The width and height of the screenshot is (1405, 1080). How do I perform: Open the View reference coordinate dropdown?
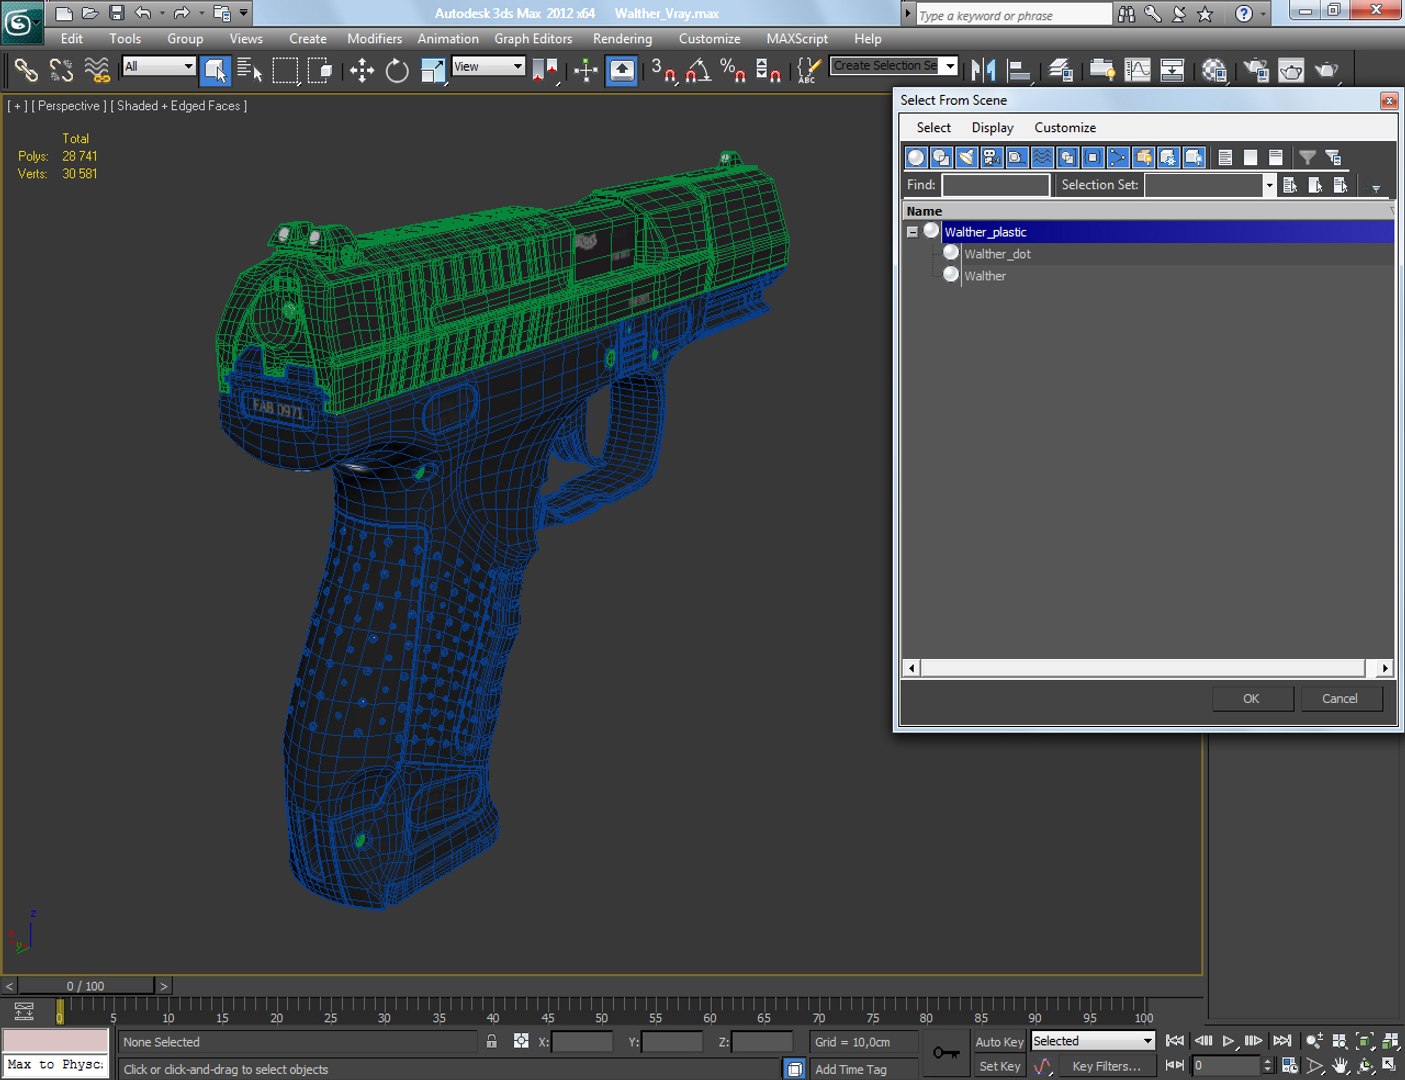click(x=488, y=66)
